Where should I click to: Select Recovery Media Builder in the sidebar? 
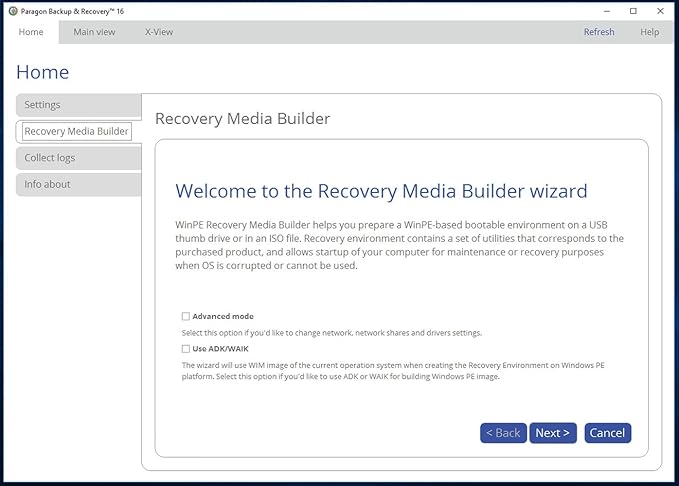click(x=76, y=131)
